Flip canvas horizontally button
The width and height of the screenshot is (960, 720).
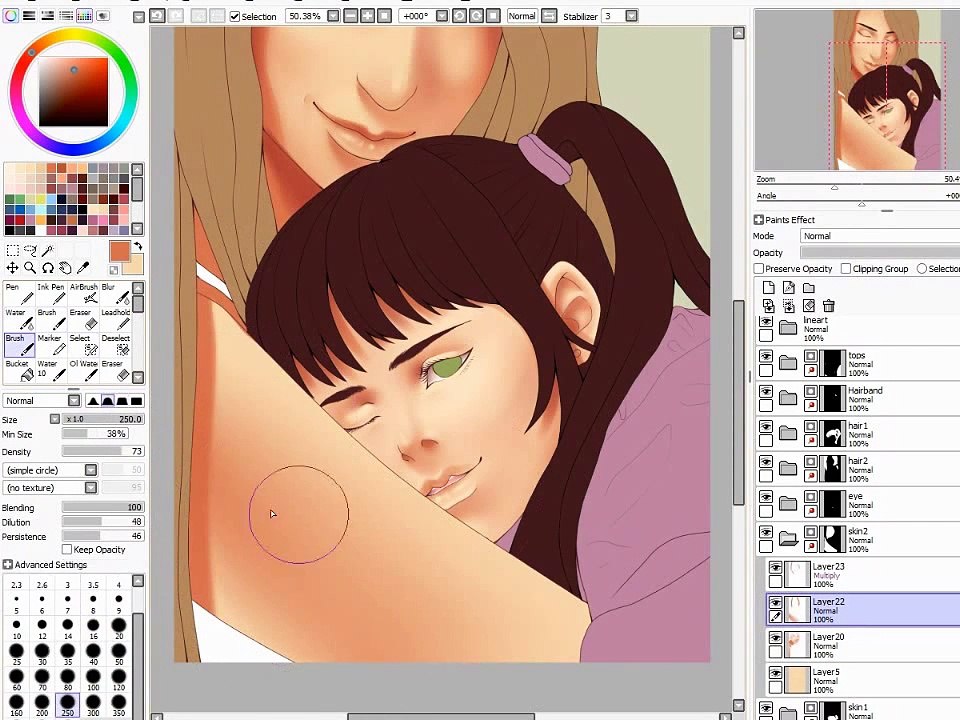(x=549, y=16)
